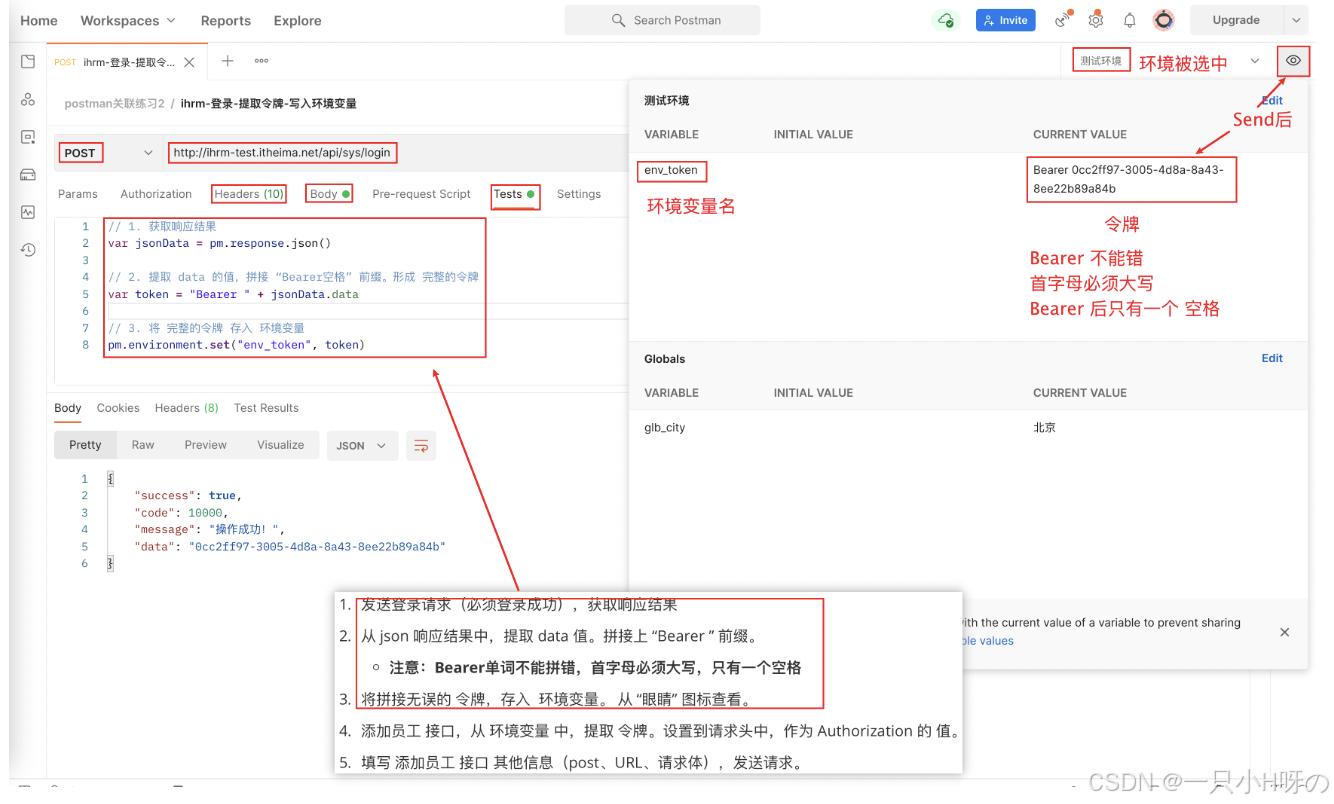The height and width of the screenshot is (804, 1334).
Task: Open the environment selector dropdown
Action: pyautogui.click(x=1255, y=61)
